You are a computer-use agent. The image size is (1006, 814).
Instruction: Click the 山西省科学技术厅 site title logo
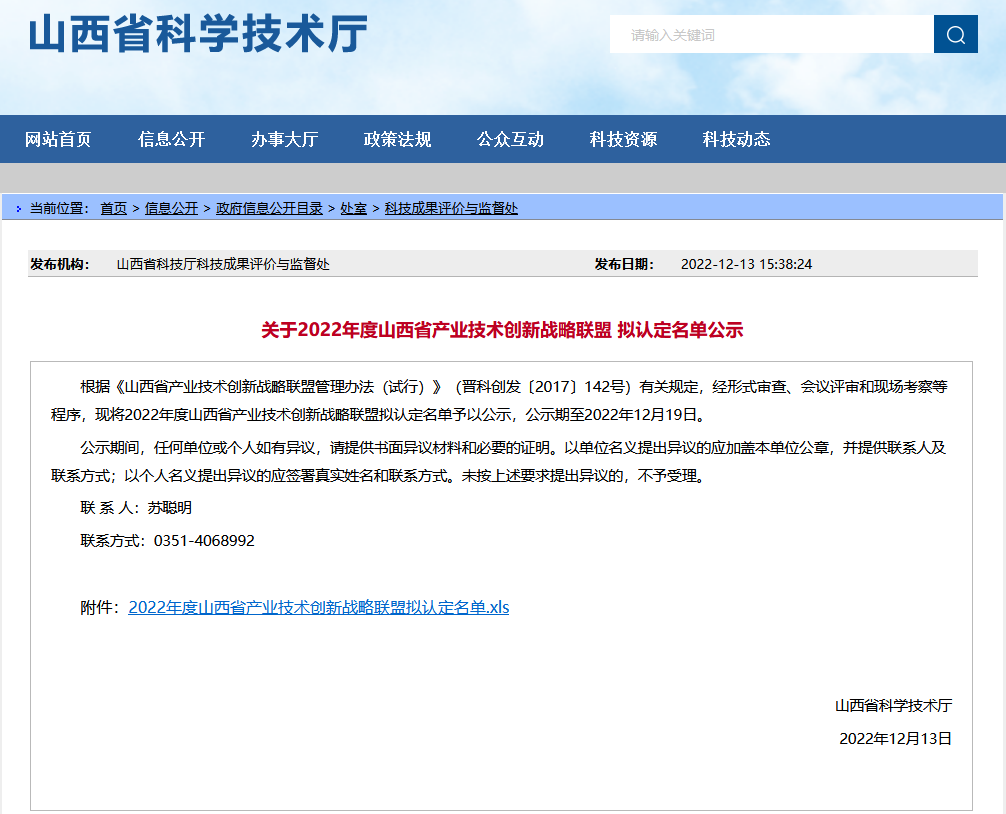tap(198, 34)
